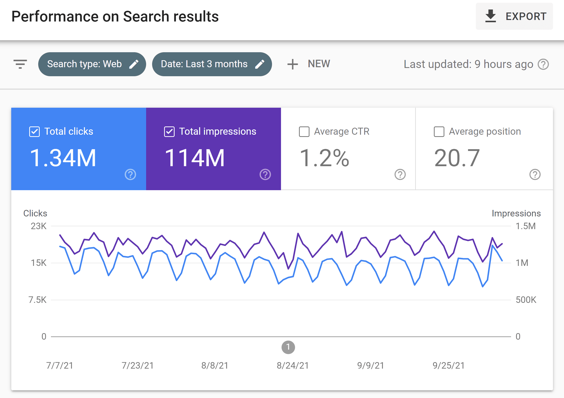The height and width of the screenshot is (398, 564).
Task: Edit pencil icon on Search type chip
Action: [x=134, y=64]
